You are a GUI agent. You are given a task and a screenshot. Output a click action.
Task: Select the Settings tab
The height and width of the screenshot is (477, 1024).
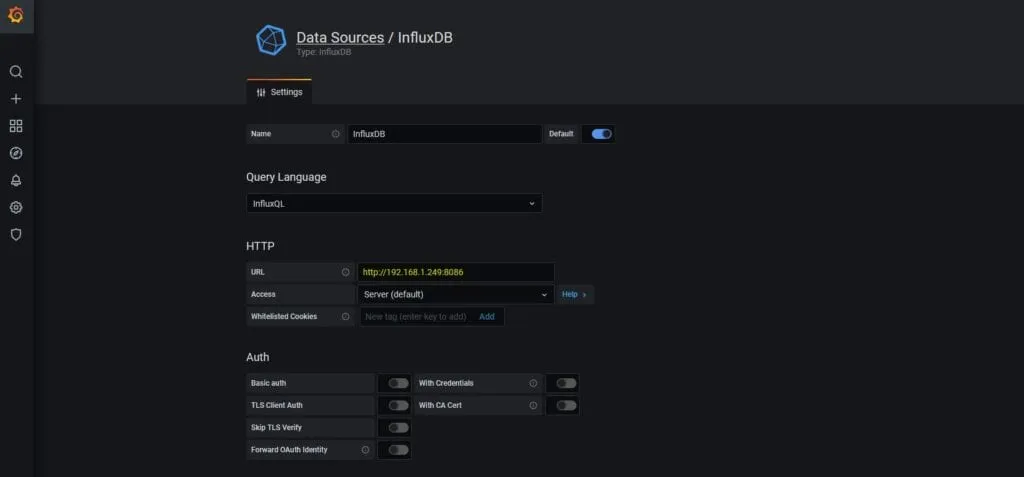pos(280,92)
